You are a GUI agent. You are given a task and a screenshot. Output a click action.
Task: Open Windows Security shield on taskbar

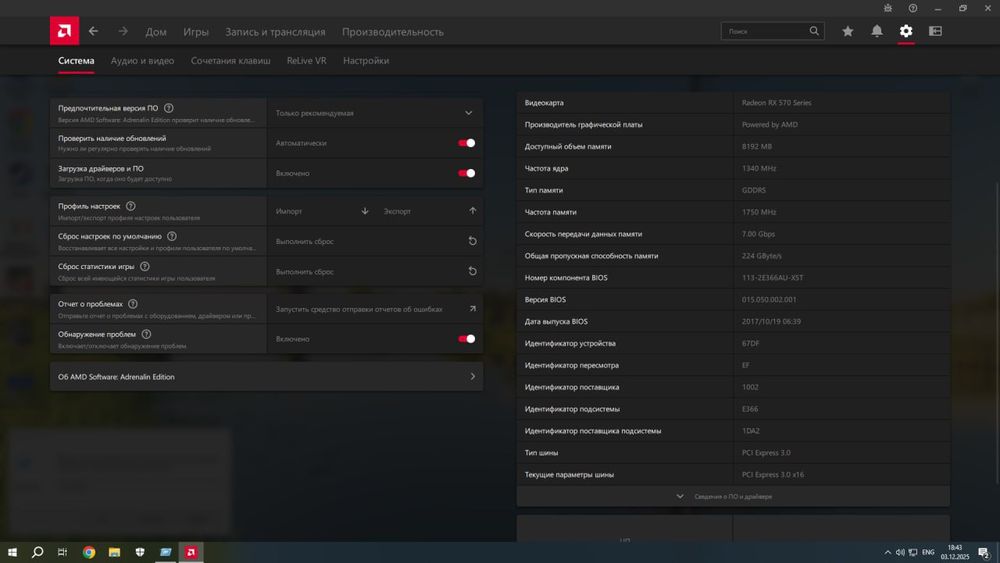pos(140,552)
